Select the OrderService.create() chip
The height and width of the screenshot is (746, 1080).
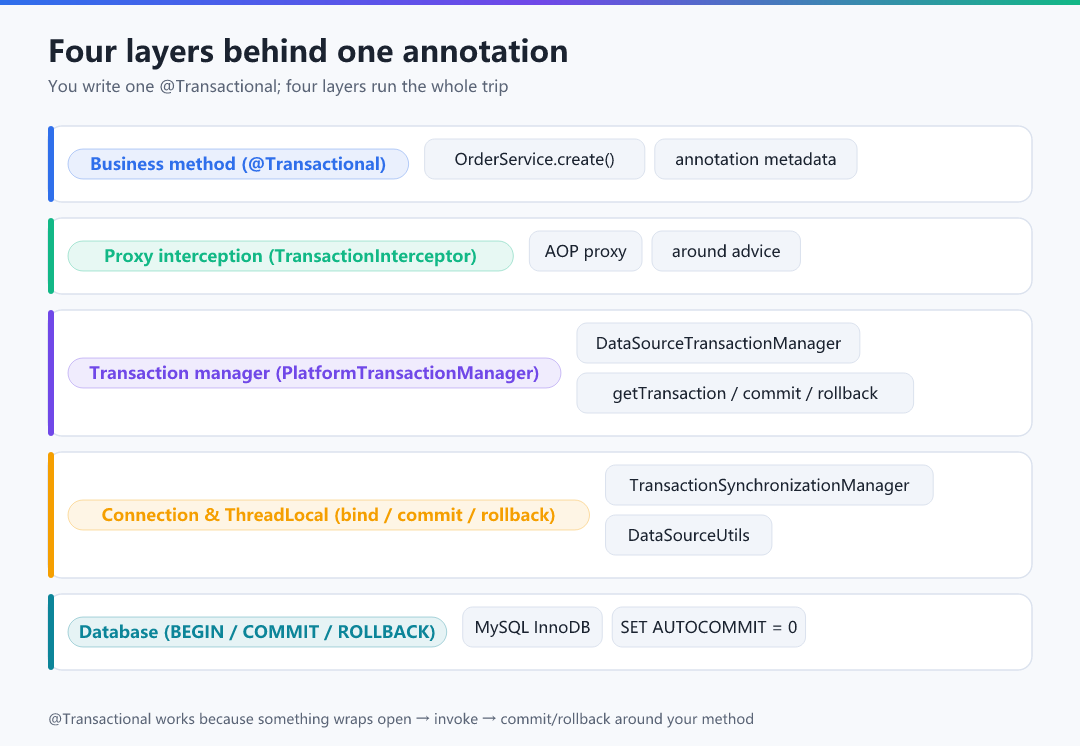534,159
